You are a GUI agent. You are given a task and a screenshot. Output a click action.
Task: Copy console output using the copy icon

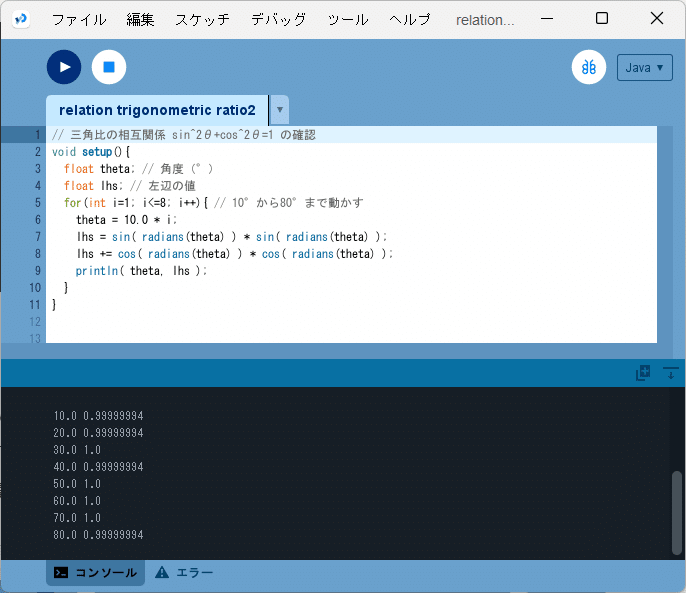[x=643, y=373]
